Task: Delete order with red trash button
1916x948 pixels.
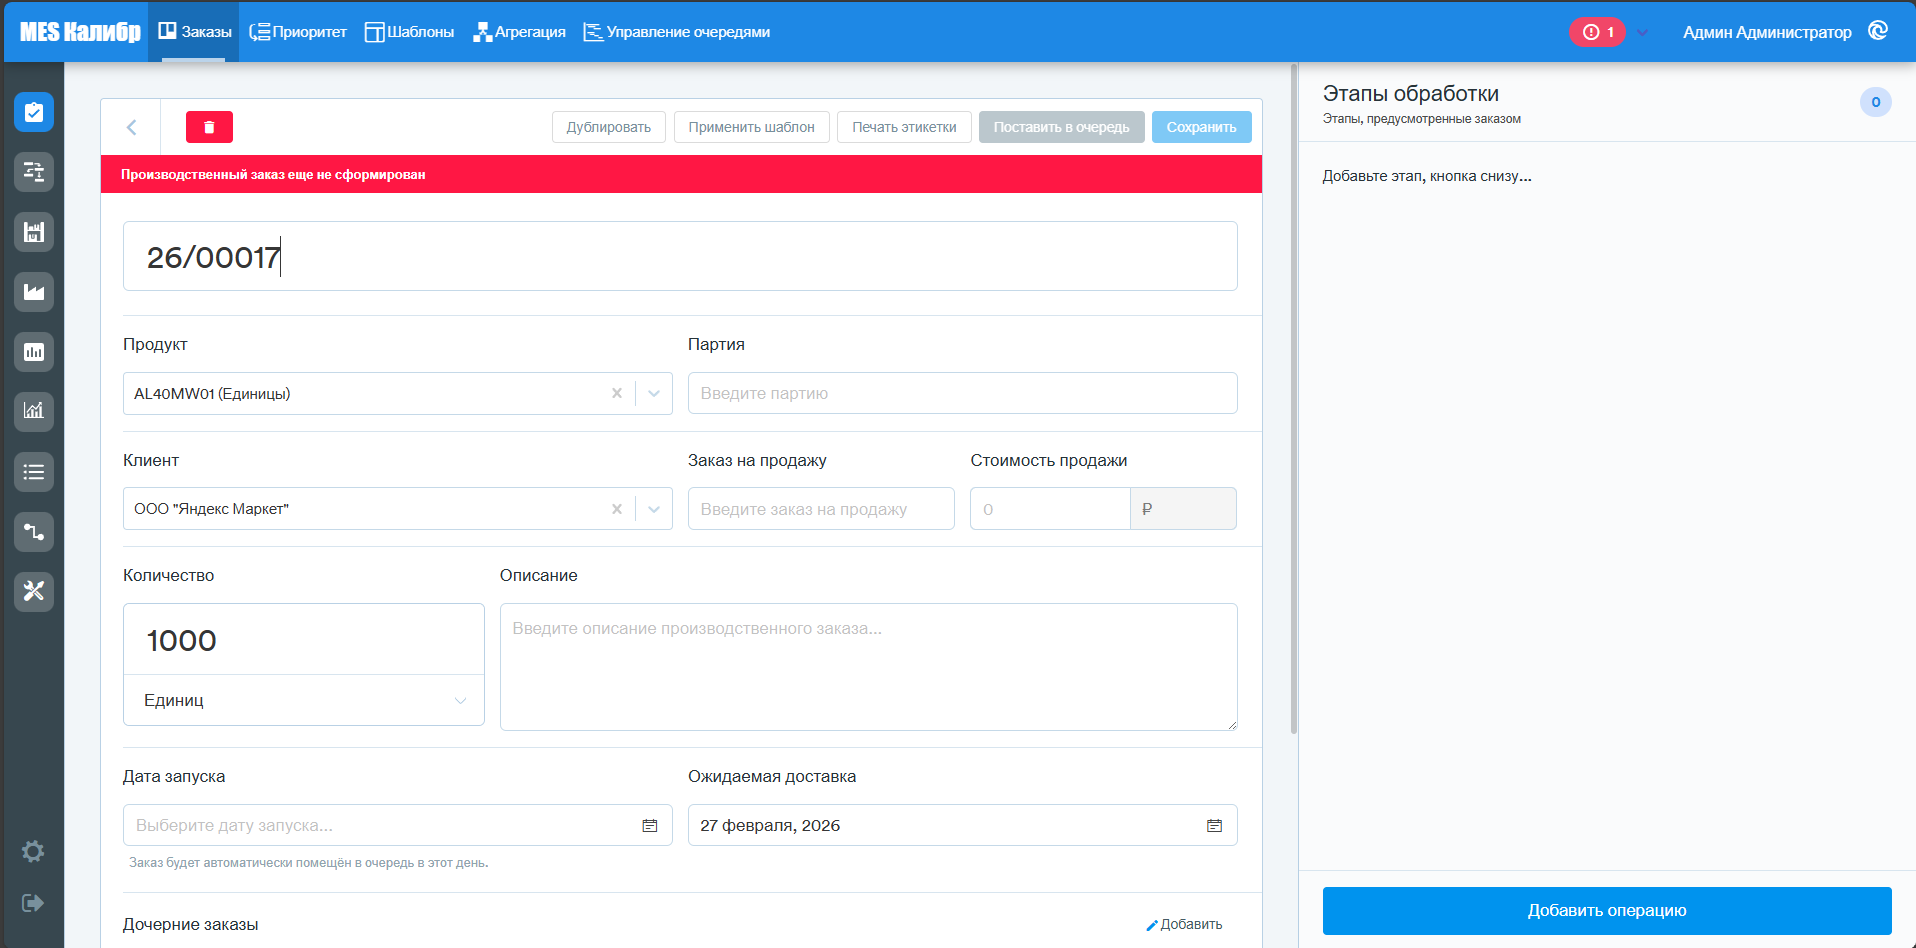Action: coord(209,127)
